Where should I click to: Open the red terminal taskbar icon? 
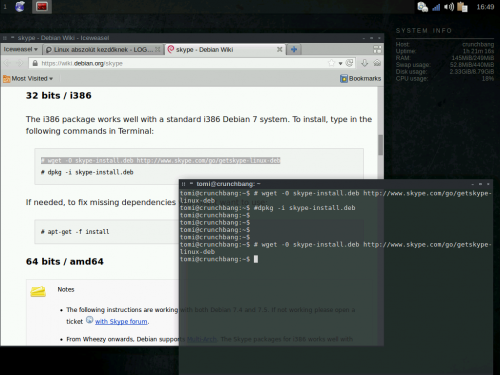(42, 6)
